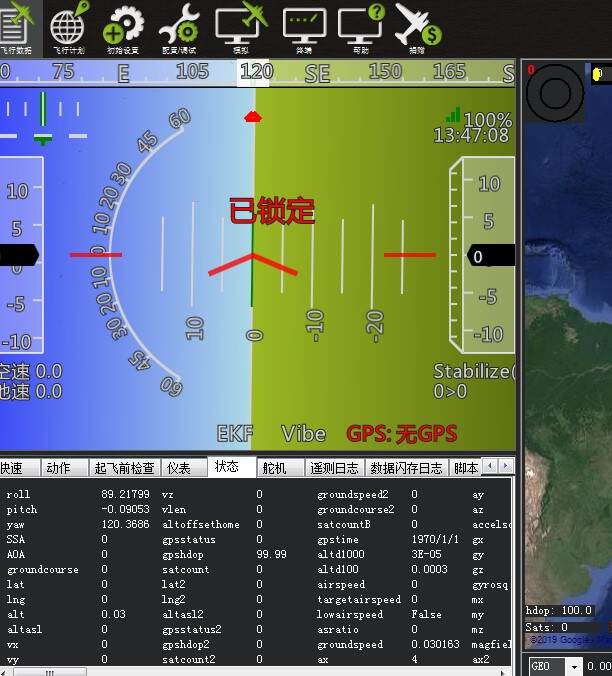Expand the GEO coordinate system dropdown
This screenshot has width=612, height=676.
coord(574,666)
